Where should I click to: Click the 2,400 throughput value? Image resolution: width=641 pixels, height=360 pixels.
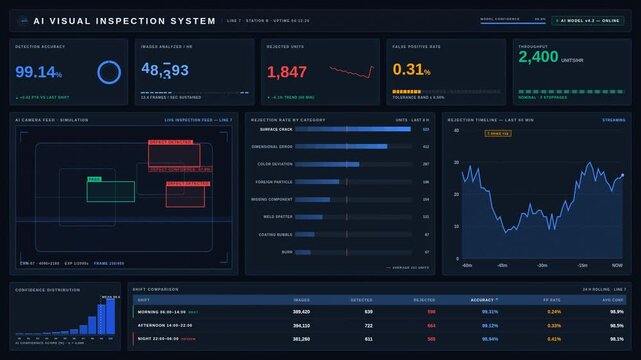point(538,57)
